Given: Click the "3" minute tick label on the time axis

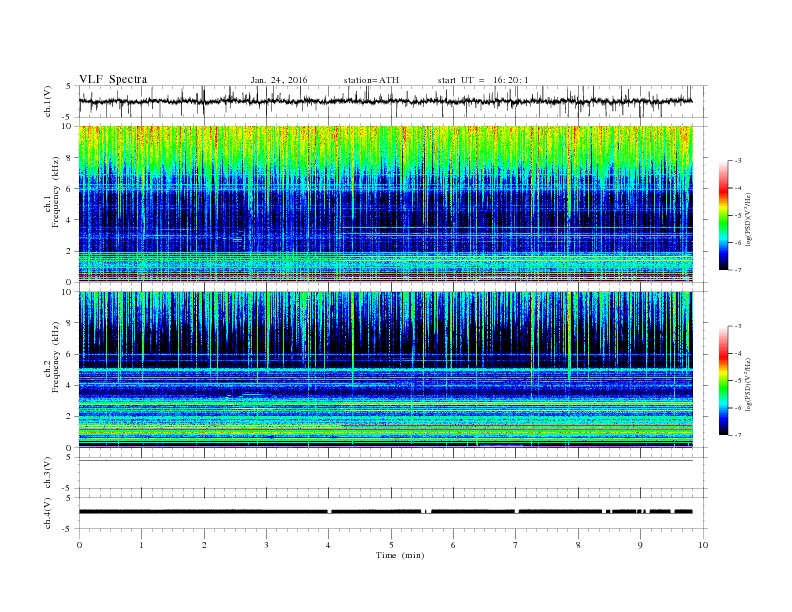Looking at the screenshot, I should pyautogui.click(x=266, y=545).
